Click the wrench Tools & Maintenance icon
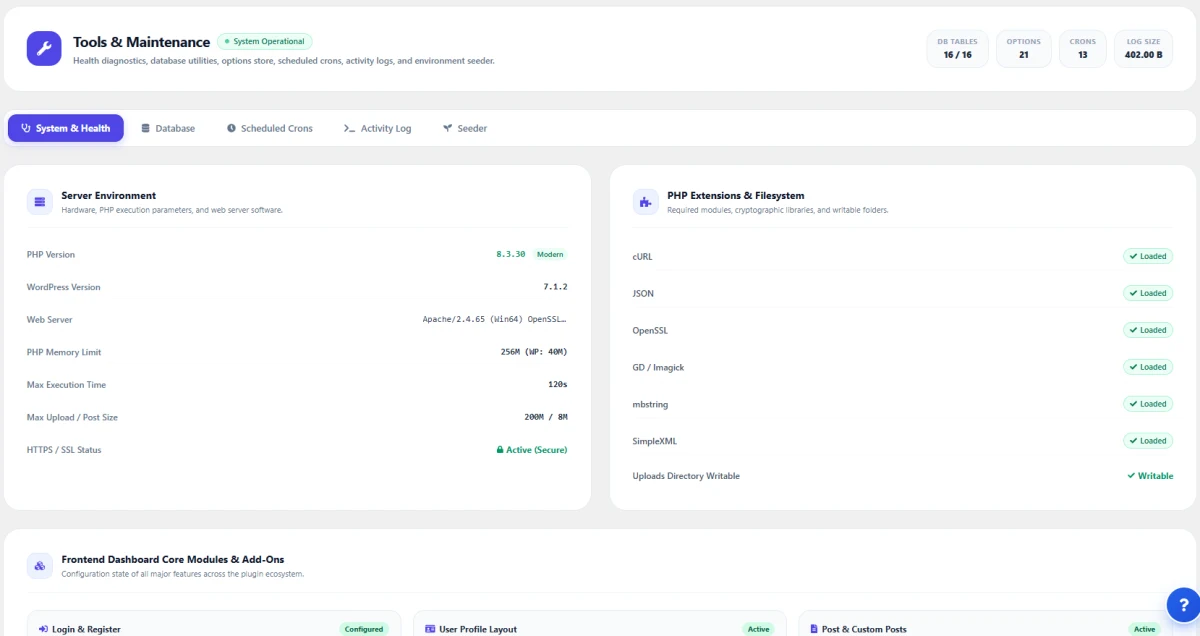Image resolution: width=1200 pixels, height=636 pixels. [44, 48]
